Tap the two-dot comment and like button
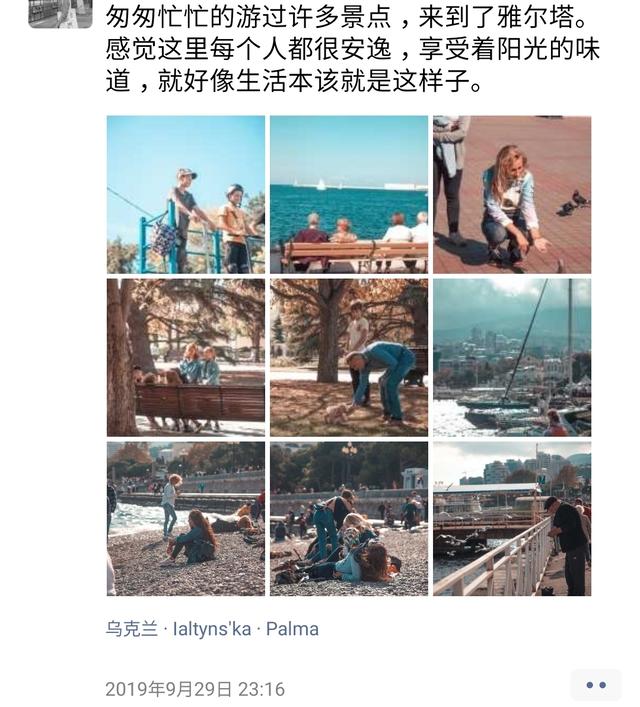Image resolution: width=640 pixels, height=707 pixels. click(x=595, y=685)
